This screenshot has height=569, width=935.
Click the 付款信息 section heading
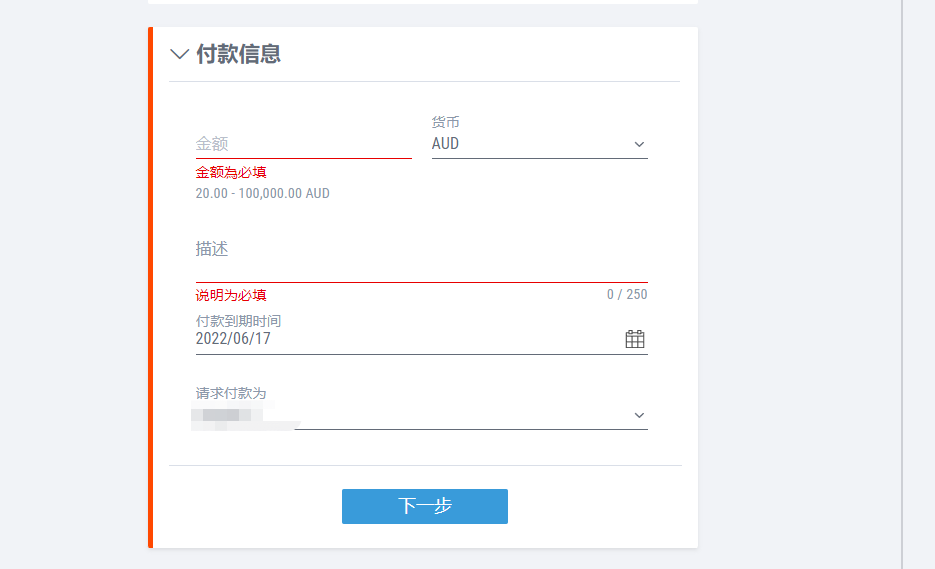[239, 54]
